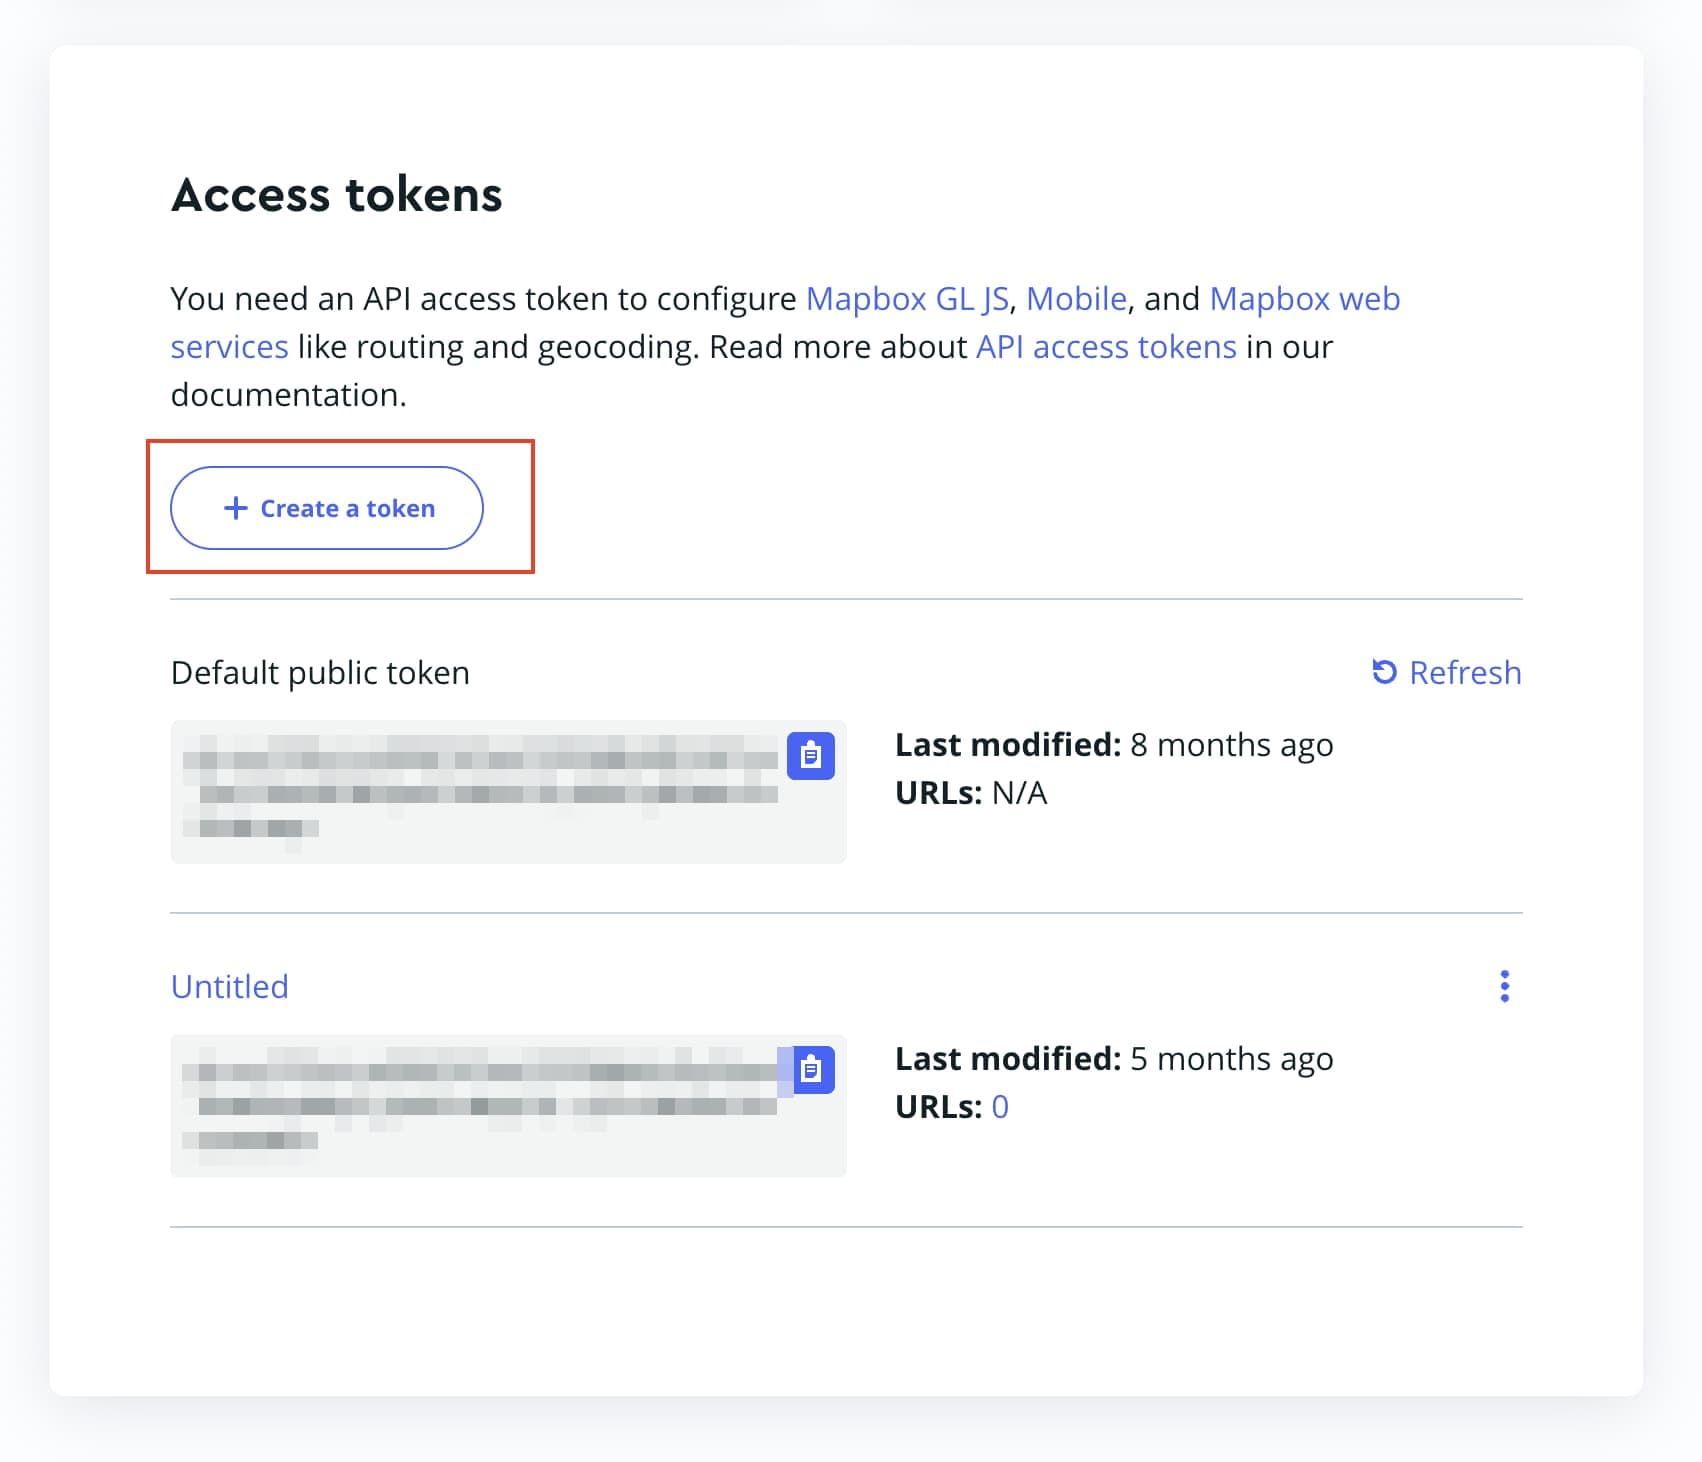1702x1462 pixels.
Task: Click Last modified 8 months ago text
Action: [x=1114, y=745]
